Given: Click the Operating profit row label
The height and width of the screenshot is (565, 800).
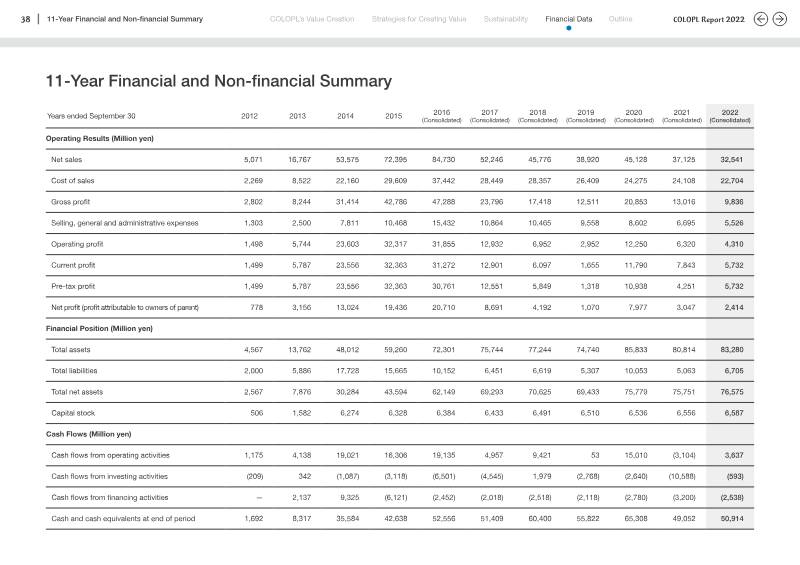Looking at the screenshot, I should [x=77, y=244].
